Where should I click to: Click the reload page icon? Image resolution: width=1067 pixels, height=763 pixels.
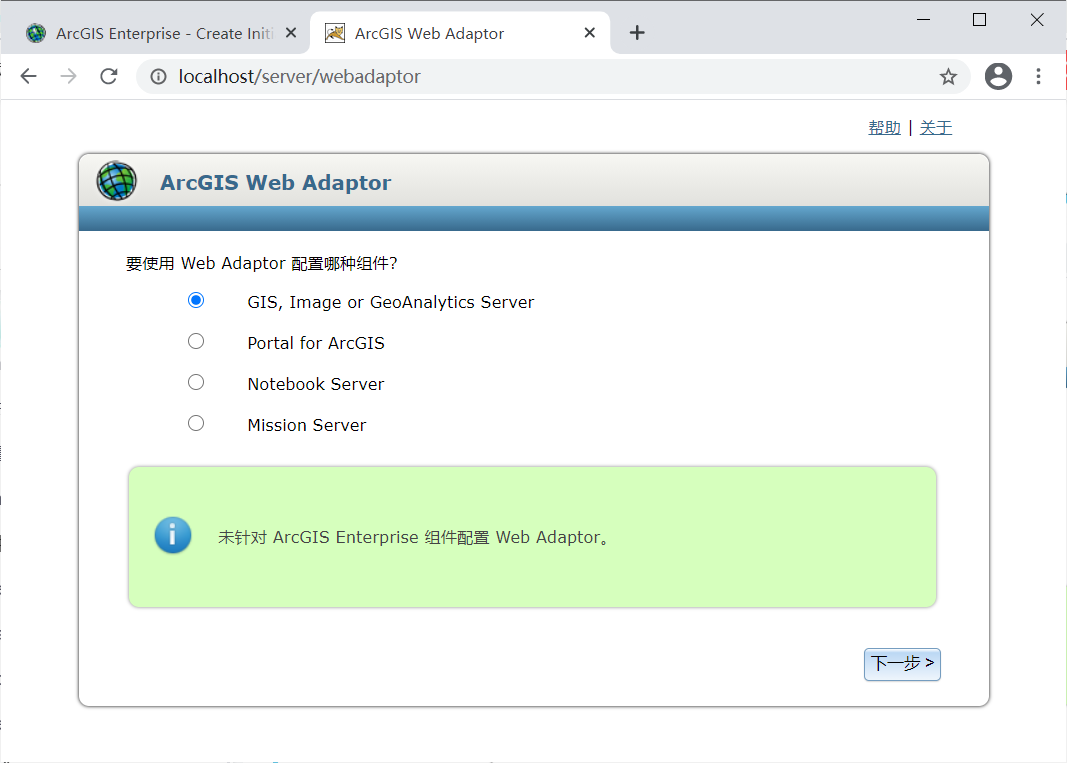click(109, 76)
